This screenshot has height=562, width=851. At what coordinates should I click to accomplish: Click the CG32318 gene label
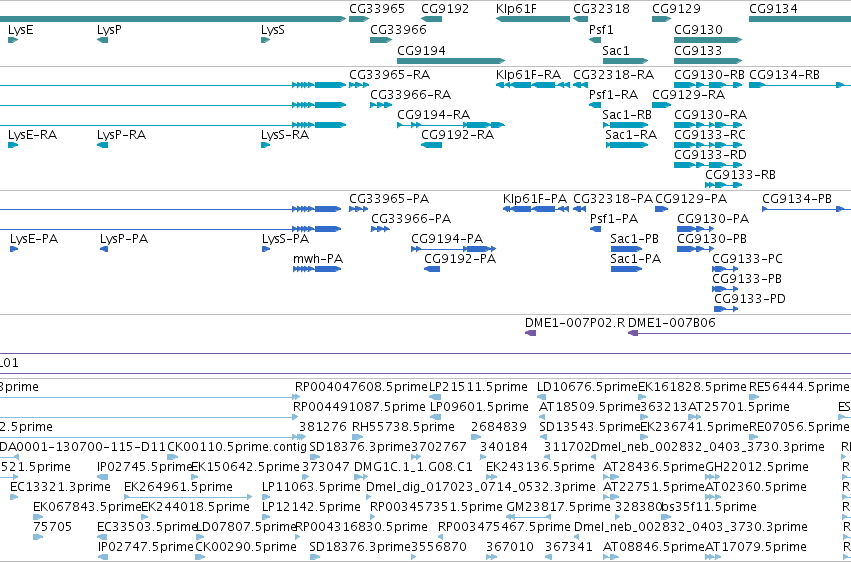point(601,9)
